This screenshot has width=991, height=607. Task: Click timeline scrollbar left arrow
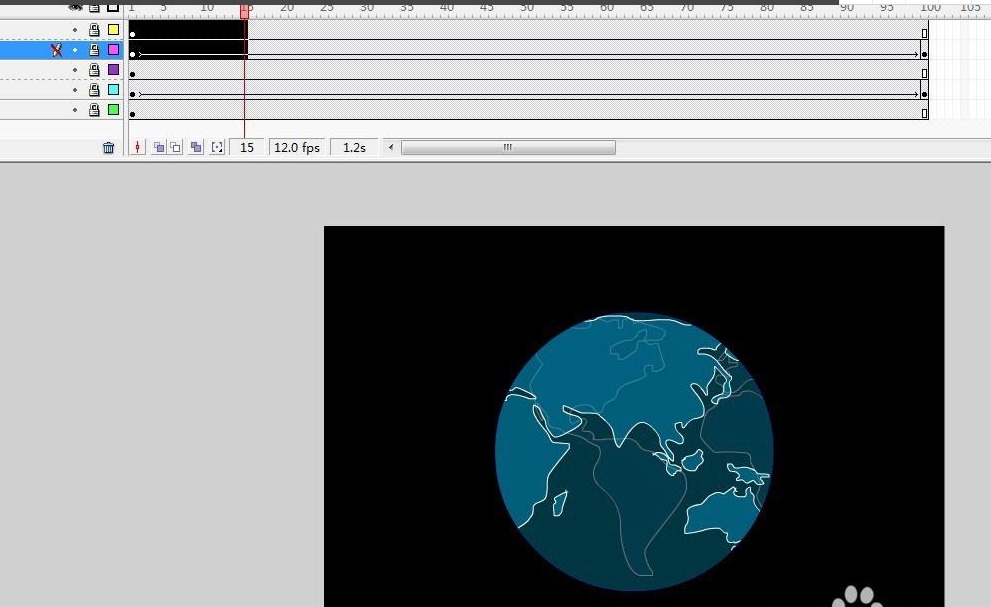391,148
